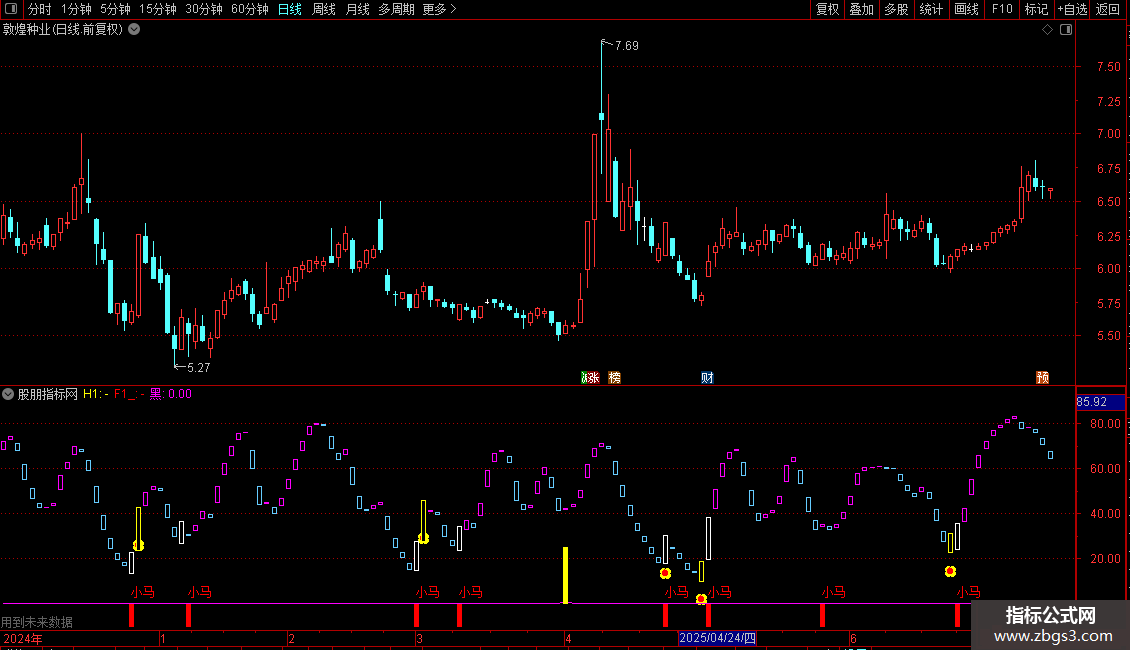The height and width of the screenshot is (650, 1130).
Task: Click the 标记 mark button
Action: pyautogui.click(x=1036, y=9)
